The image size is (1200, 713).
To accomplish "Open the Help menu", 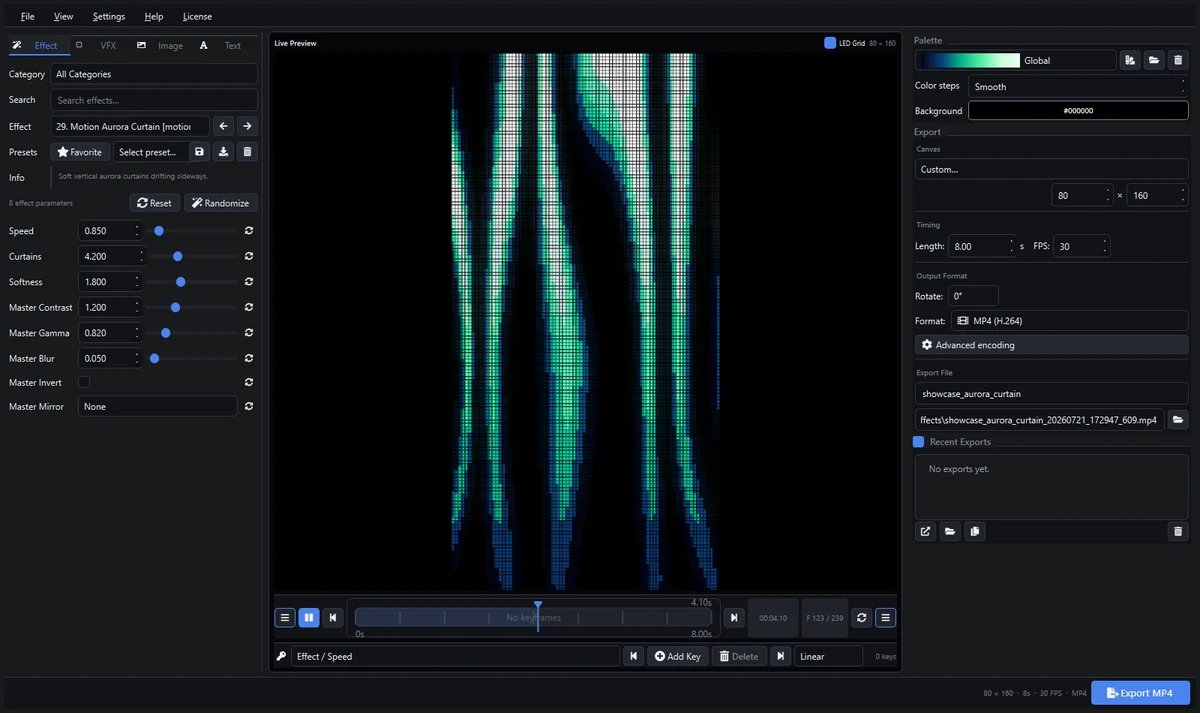I will (153, 16).
